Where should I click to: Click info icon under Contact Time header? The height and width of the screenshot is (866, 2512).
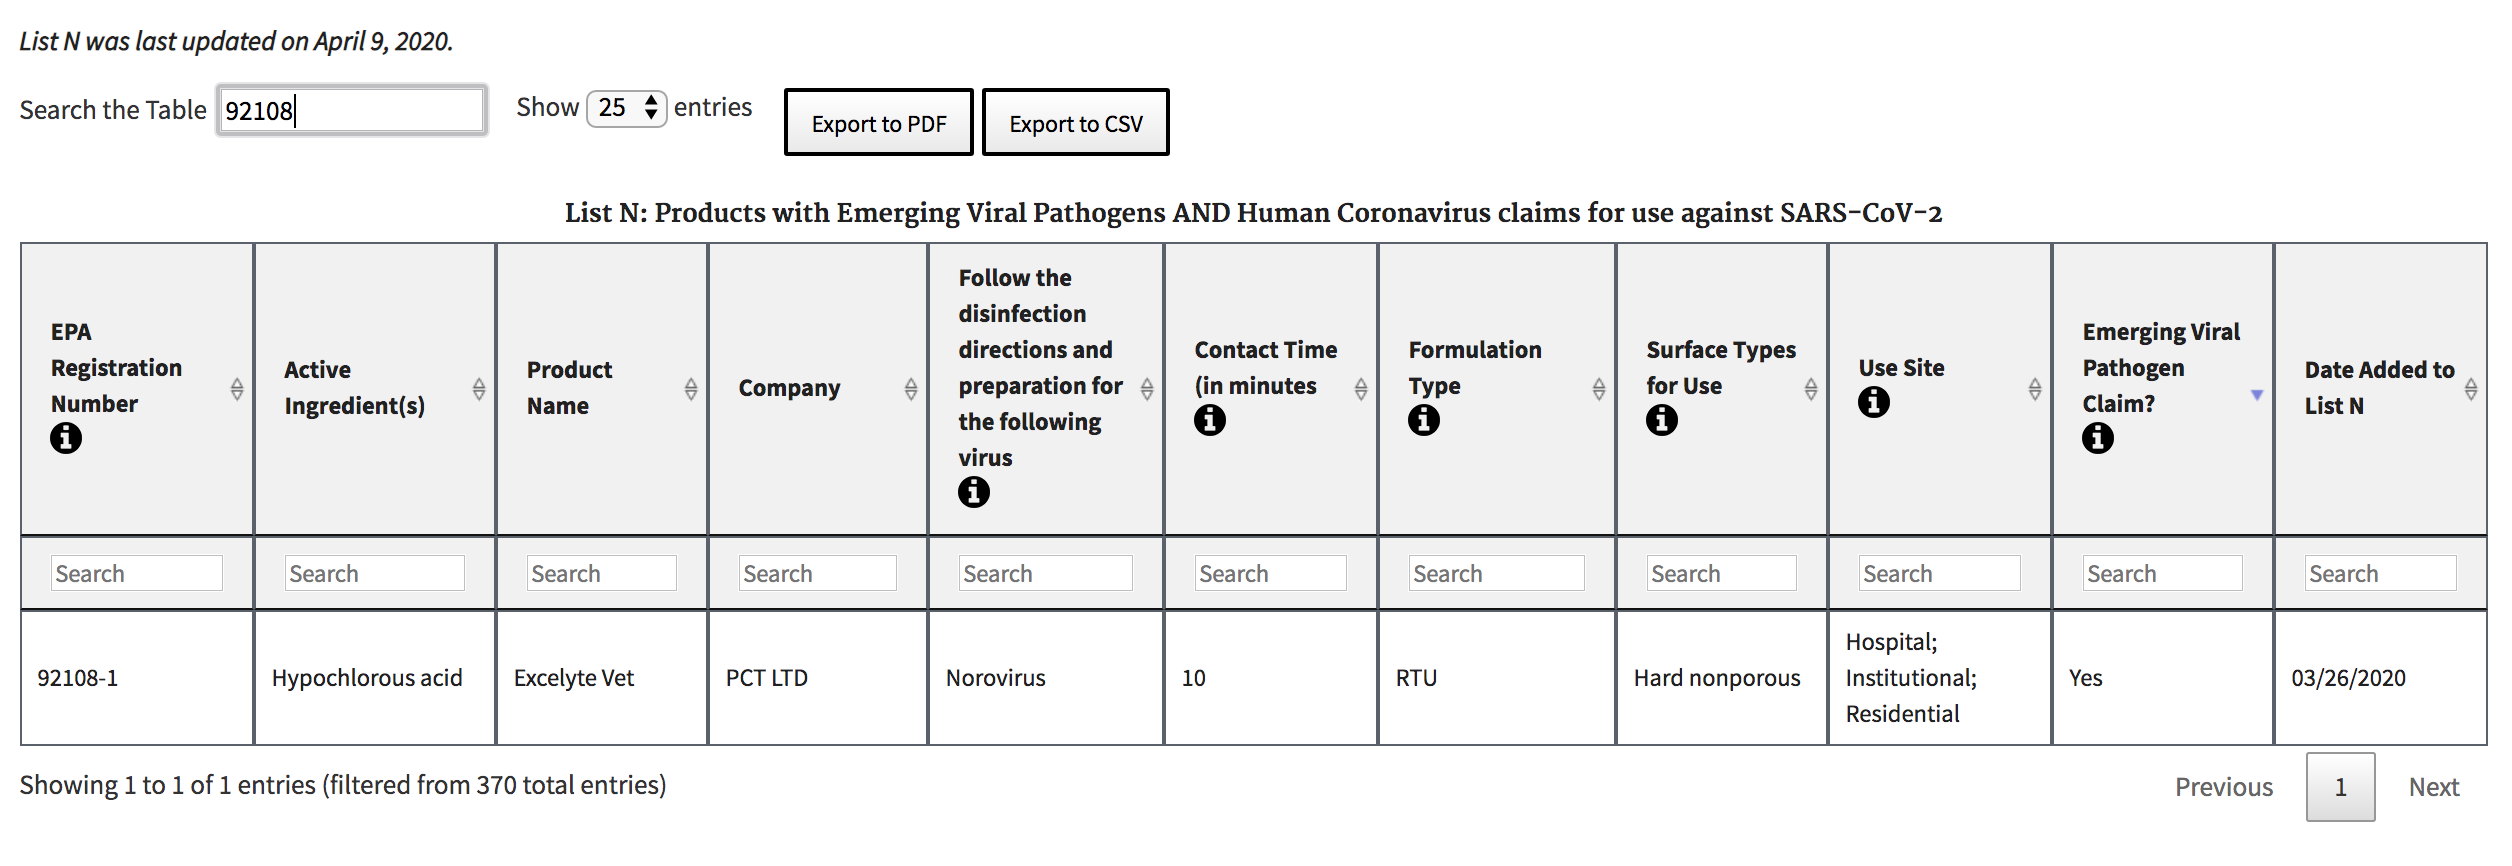(1209, 420)
